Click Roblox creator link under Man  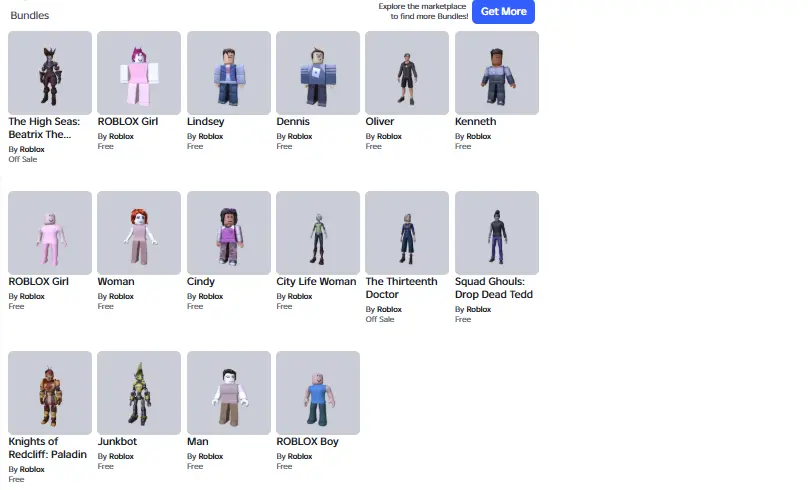coord(211,457)
